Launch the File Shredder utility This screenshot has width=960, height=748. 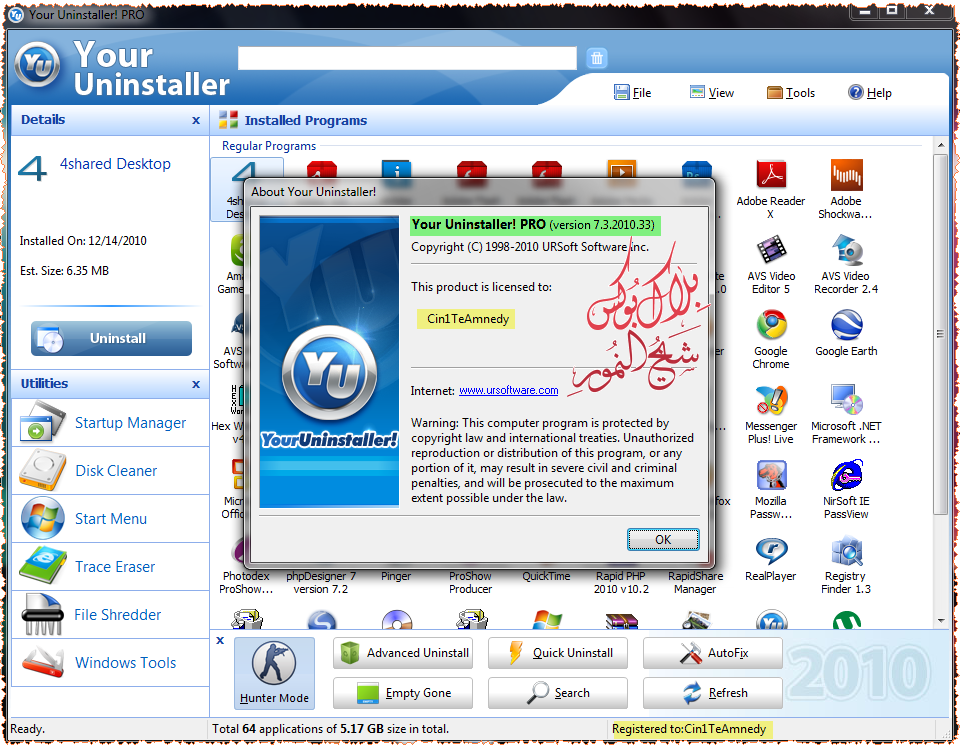point(110,615)
